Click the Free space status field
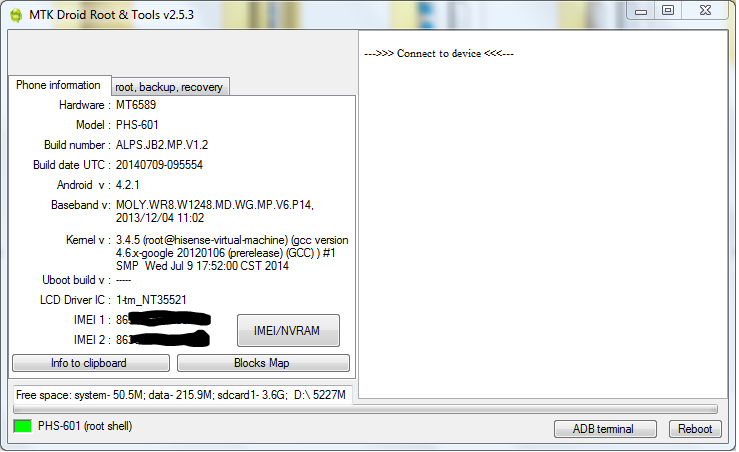Image resolution: width=739 pixels, height=452 pixels. [183, 395]
